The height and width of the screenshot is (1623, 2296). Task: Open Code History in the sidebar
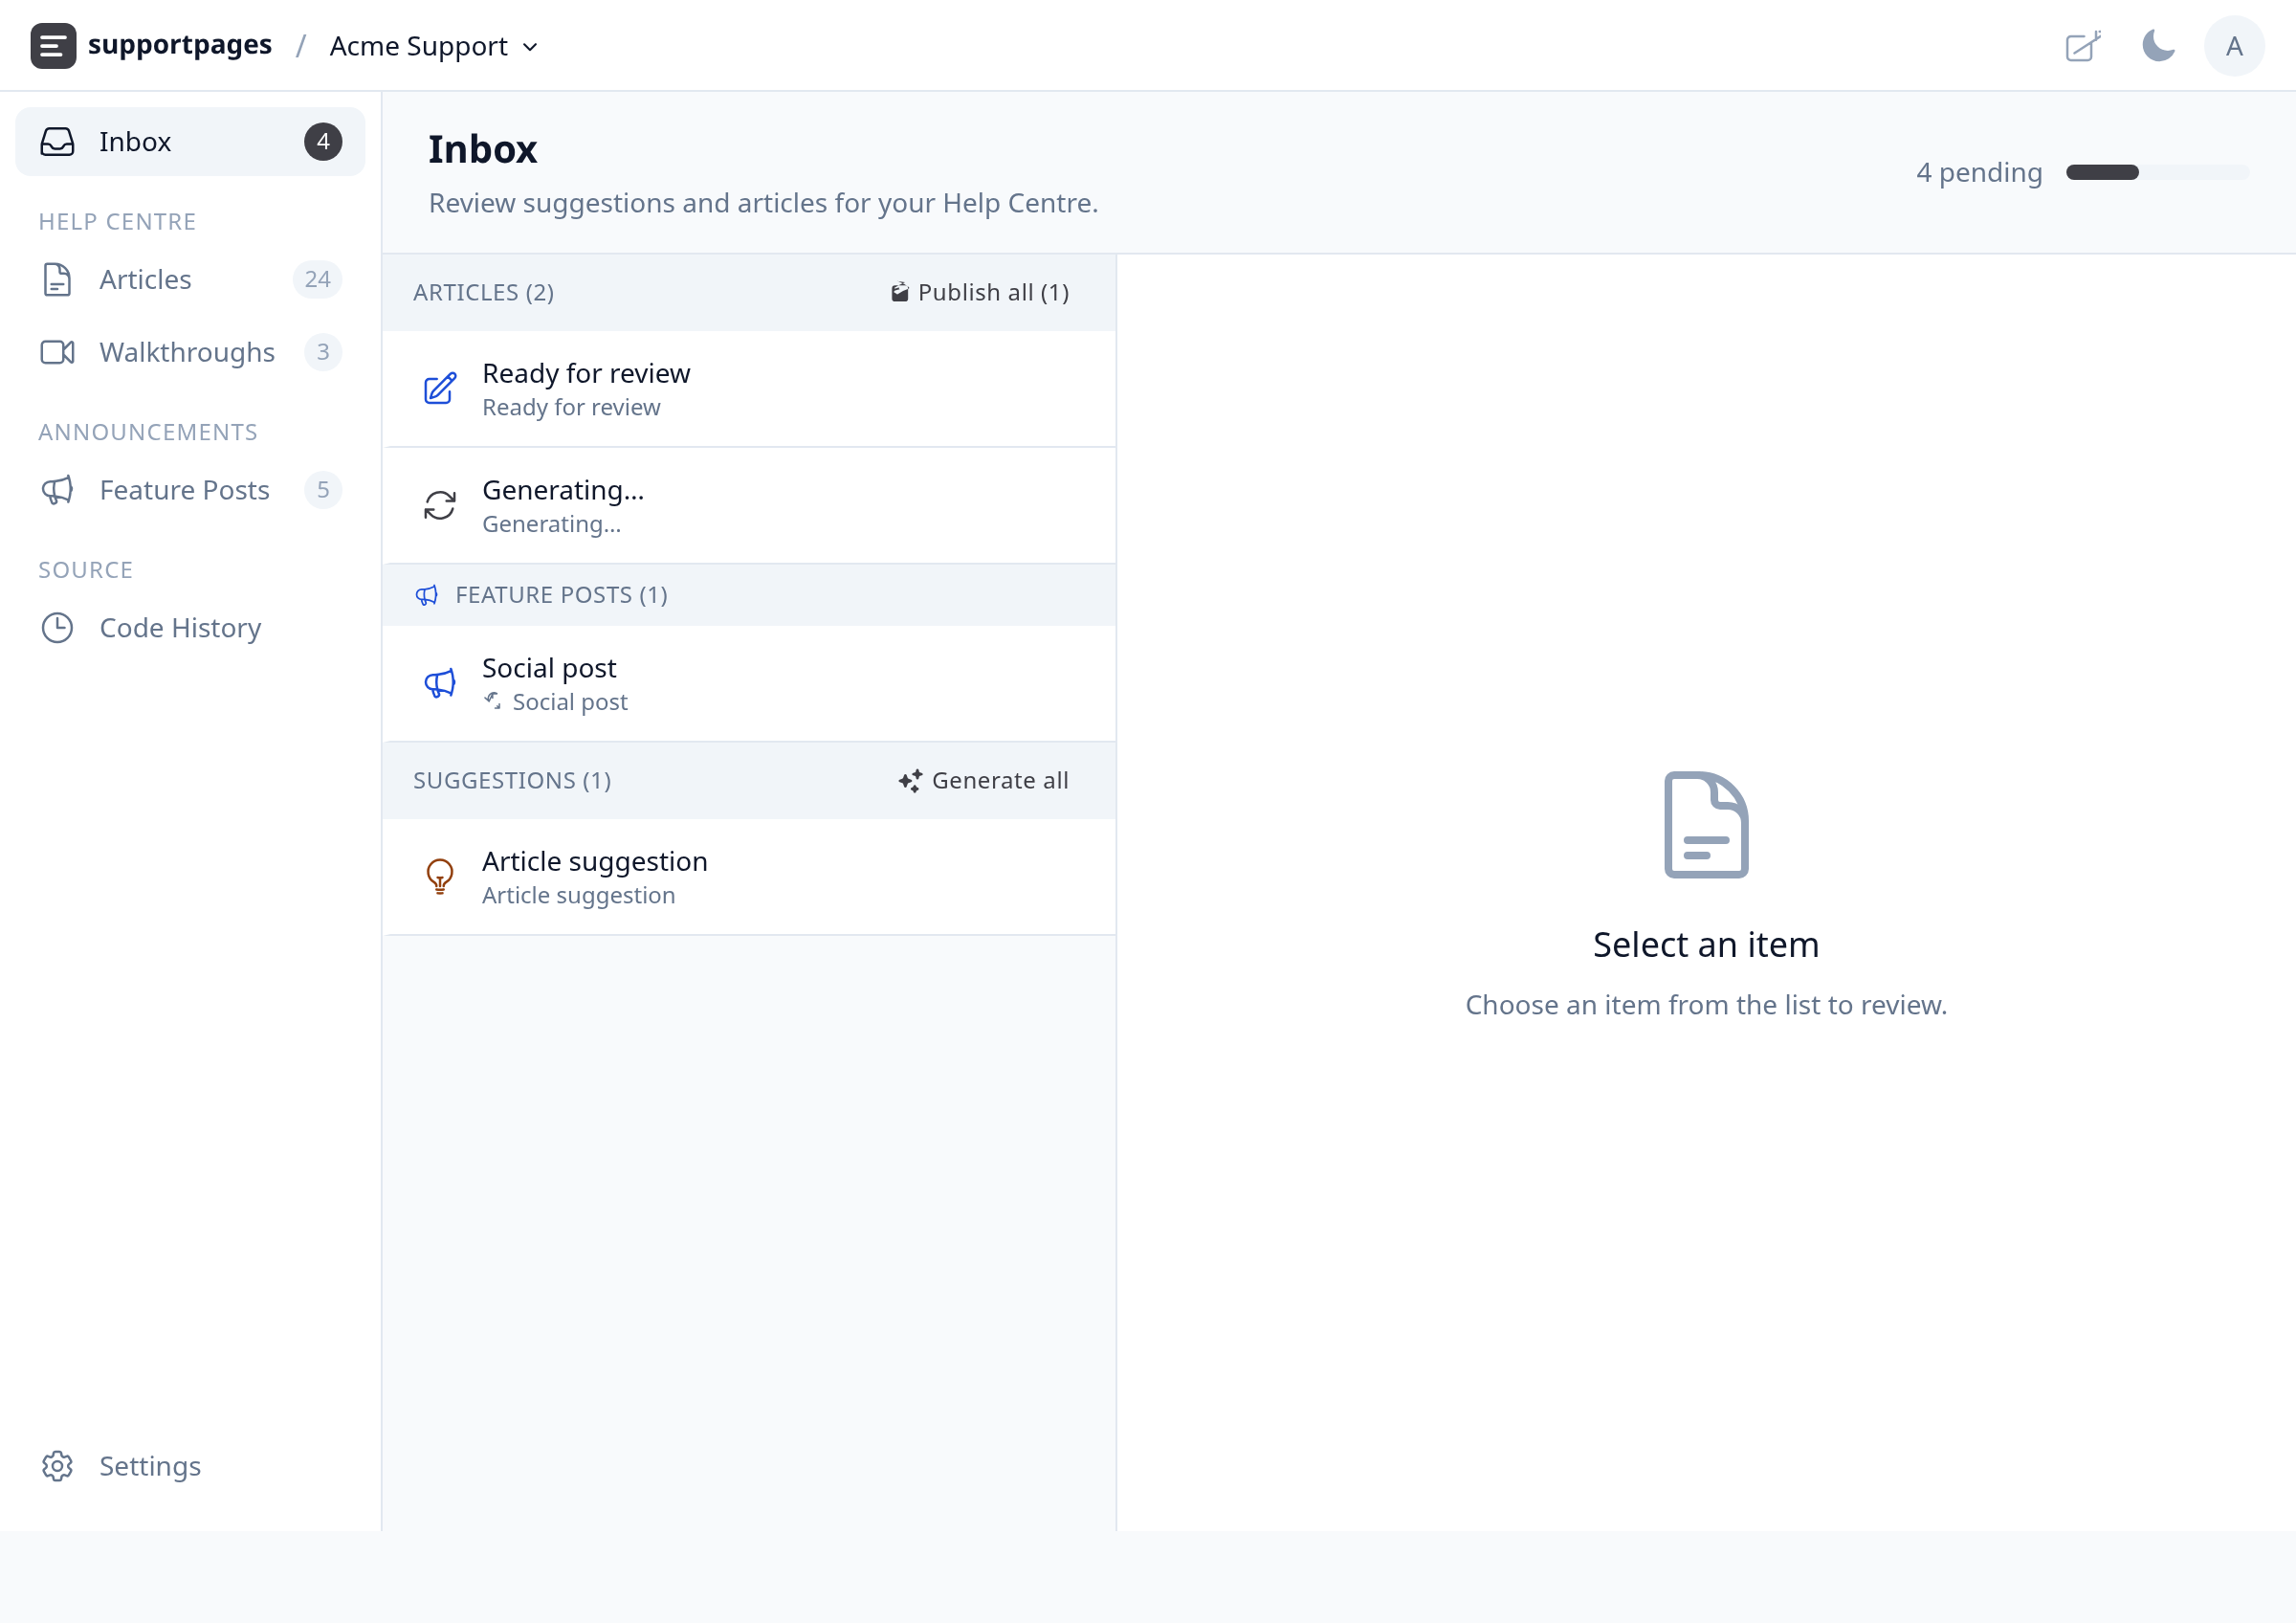pyautogui.click(x=190, y=628)
